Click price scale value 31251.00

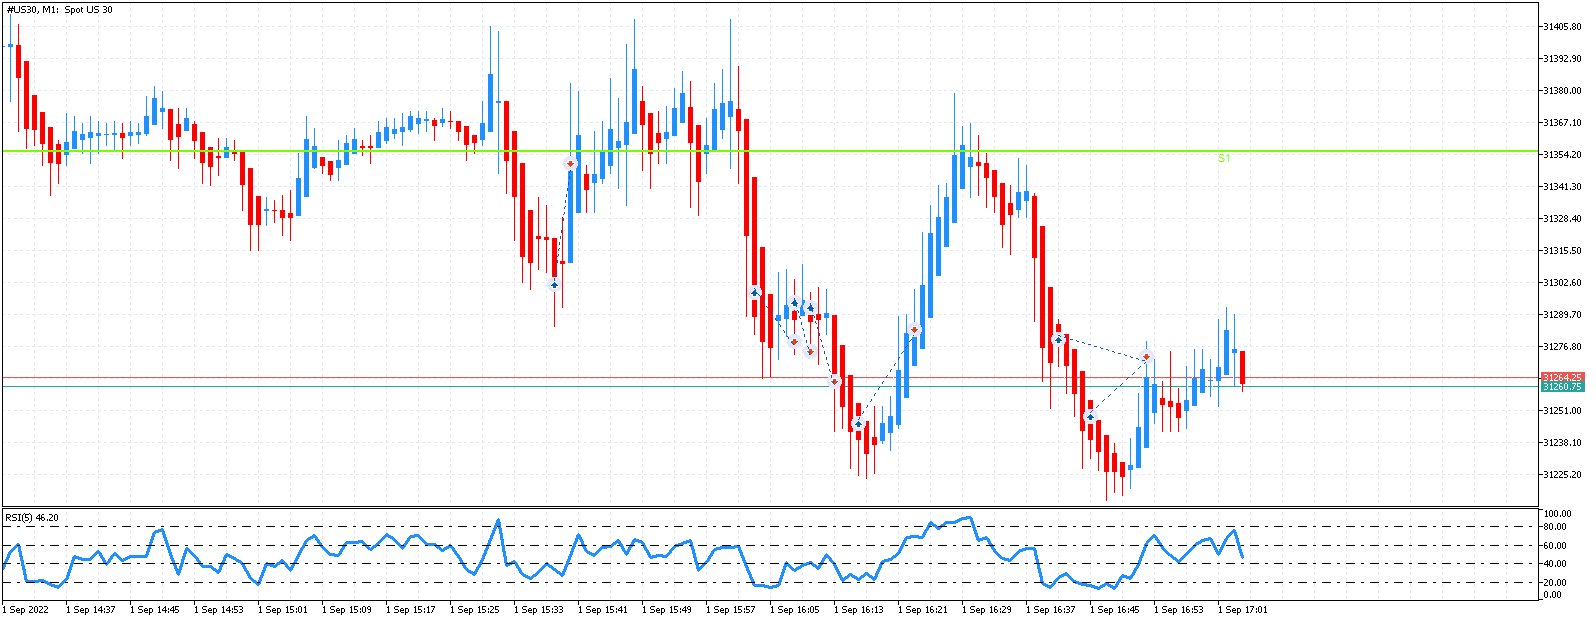click(x=1562, y=411)
